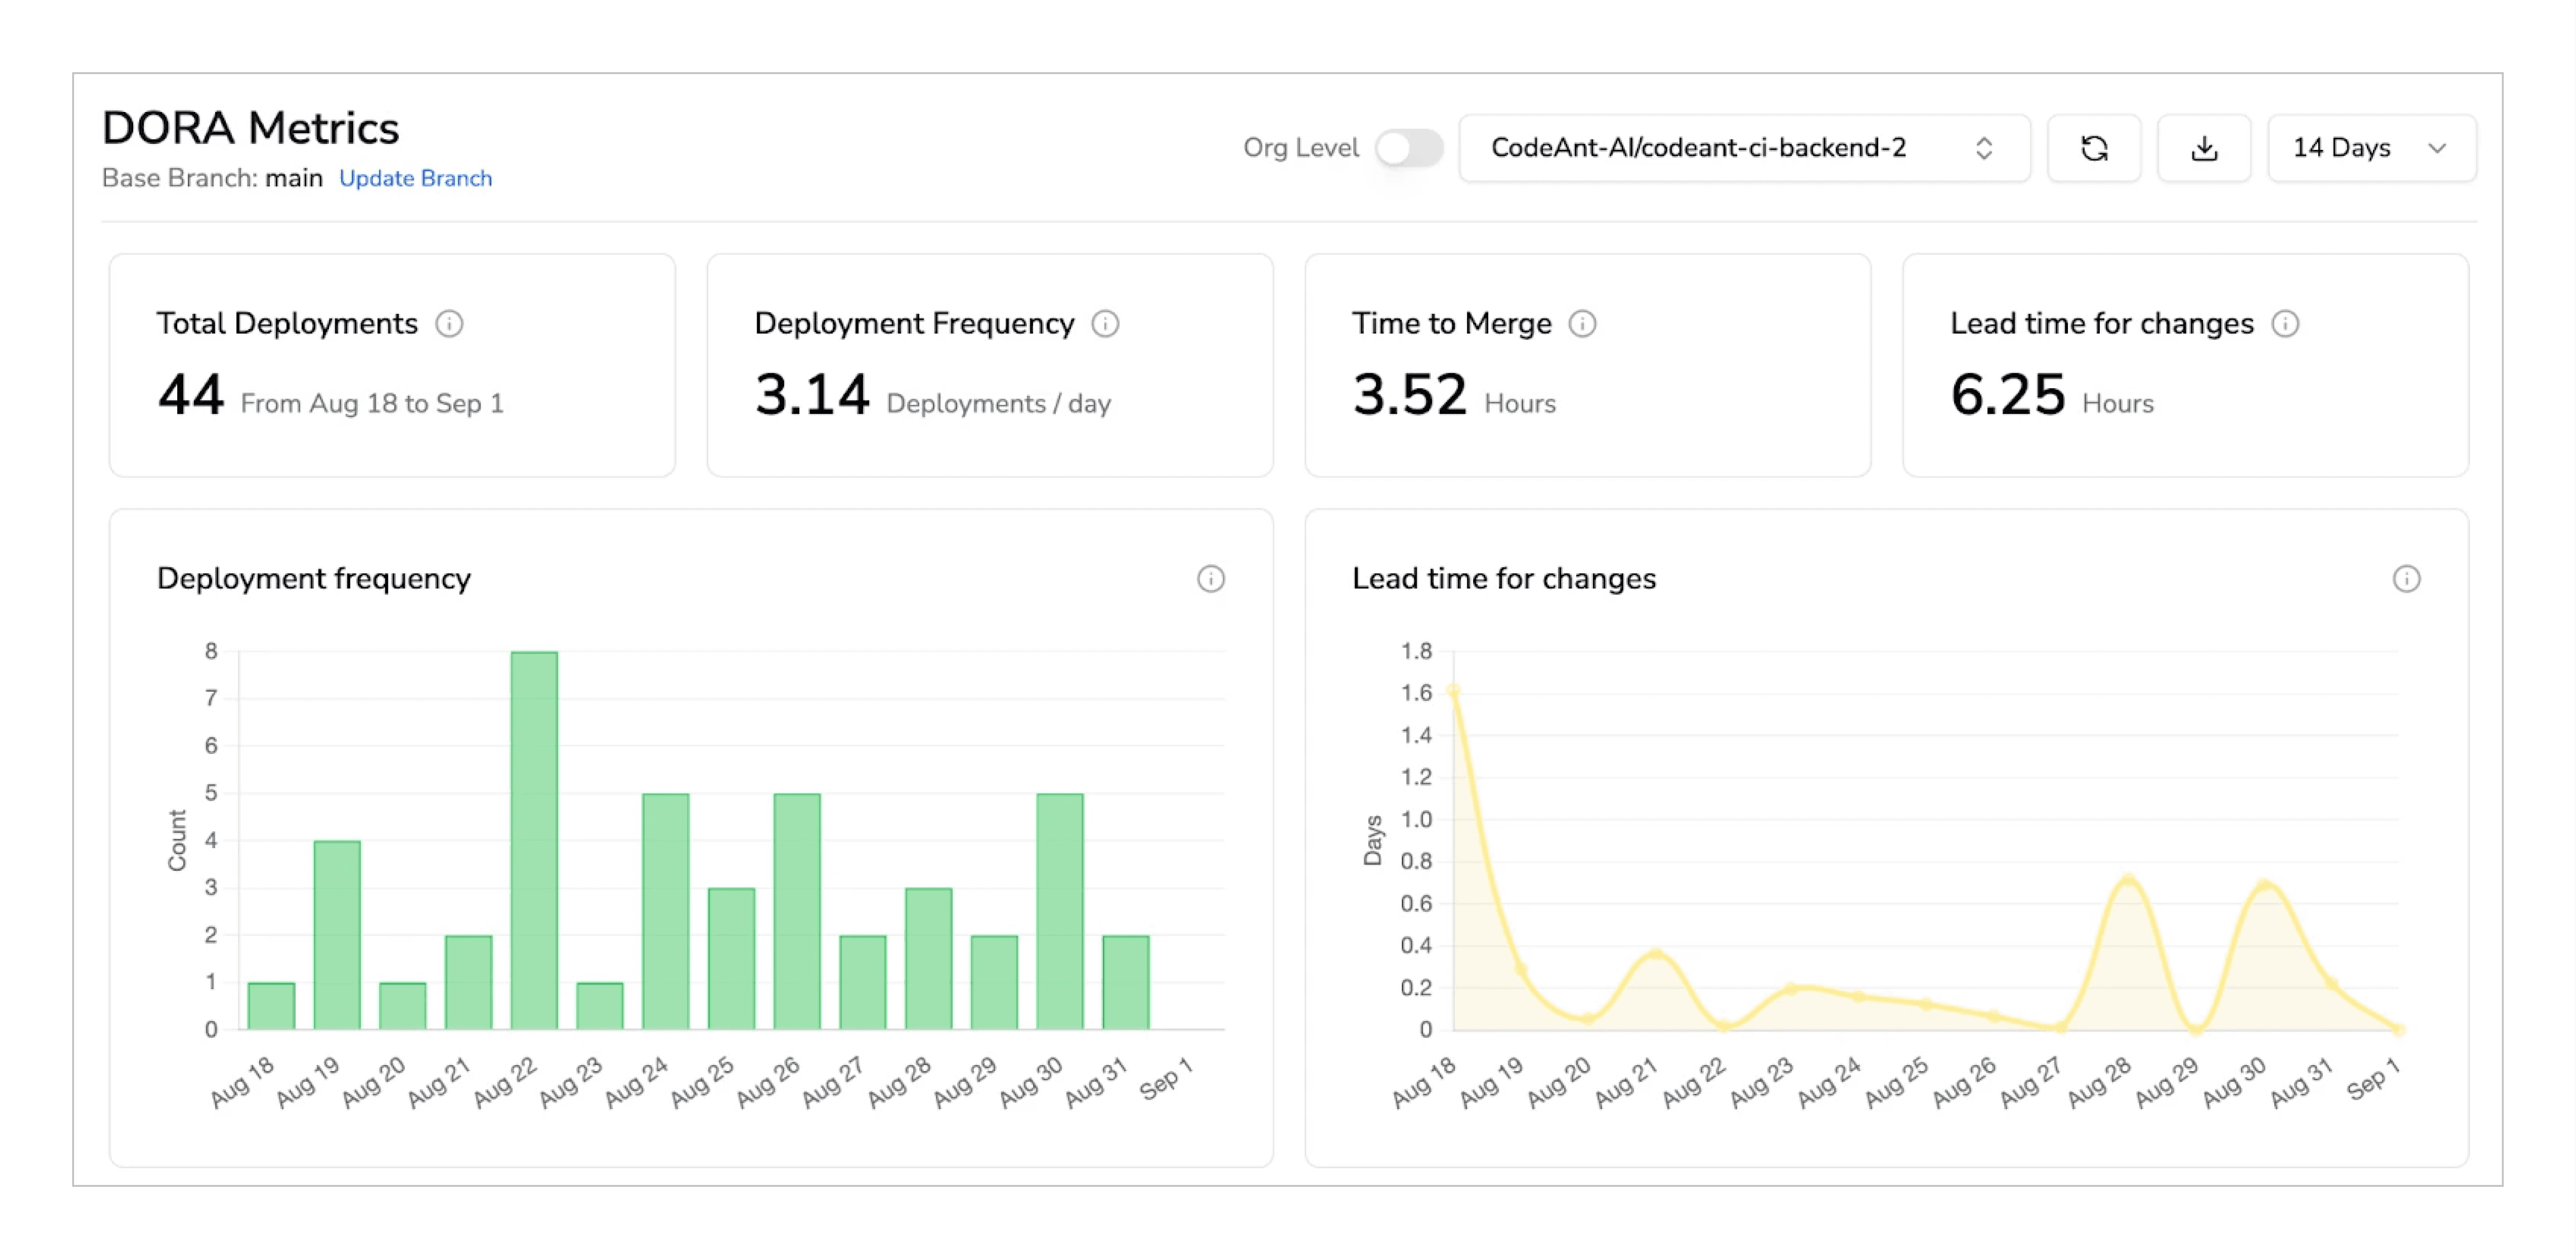Enable the Org Level toggle
The height and width of the screenshot is (1259, 2576).
click(1411, 148)
